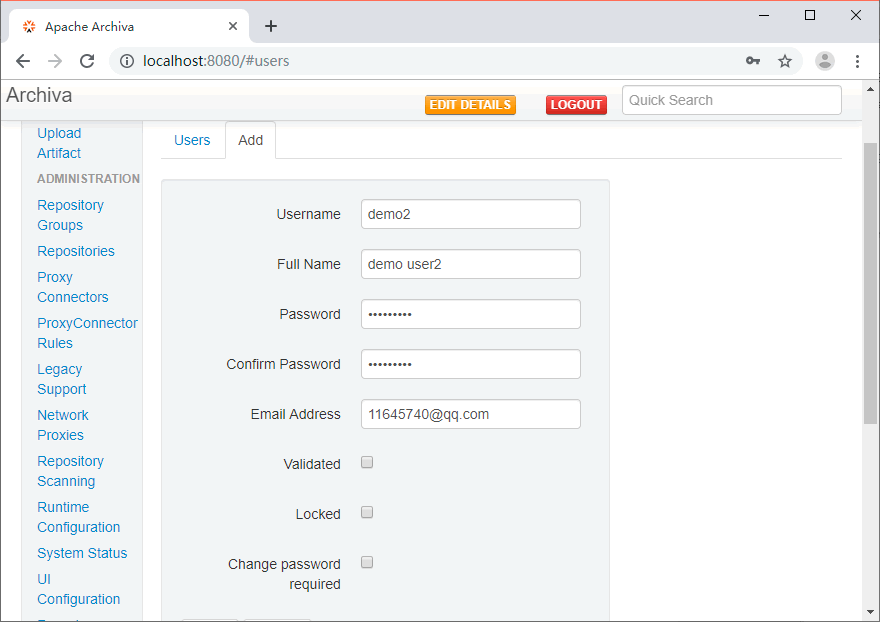Click the red LOGOUT button
Image resolution: width=880 pixels, height=622 pixels.
(576, 105)
